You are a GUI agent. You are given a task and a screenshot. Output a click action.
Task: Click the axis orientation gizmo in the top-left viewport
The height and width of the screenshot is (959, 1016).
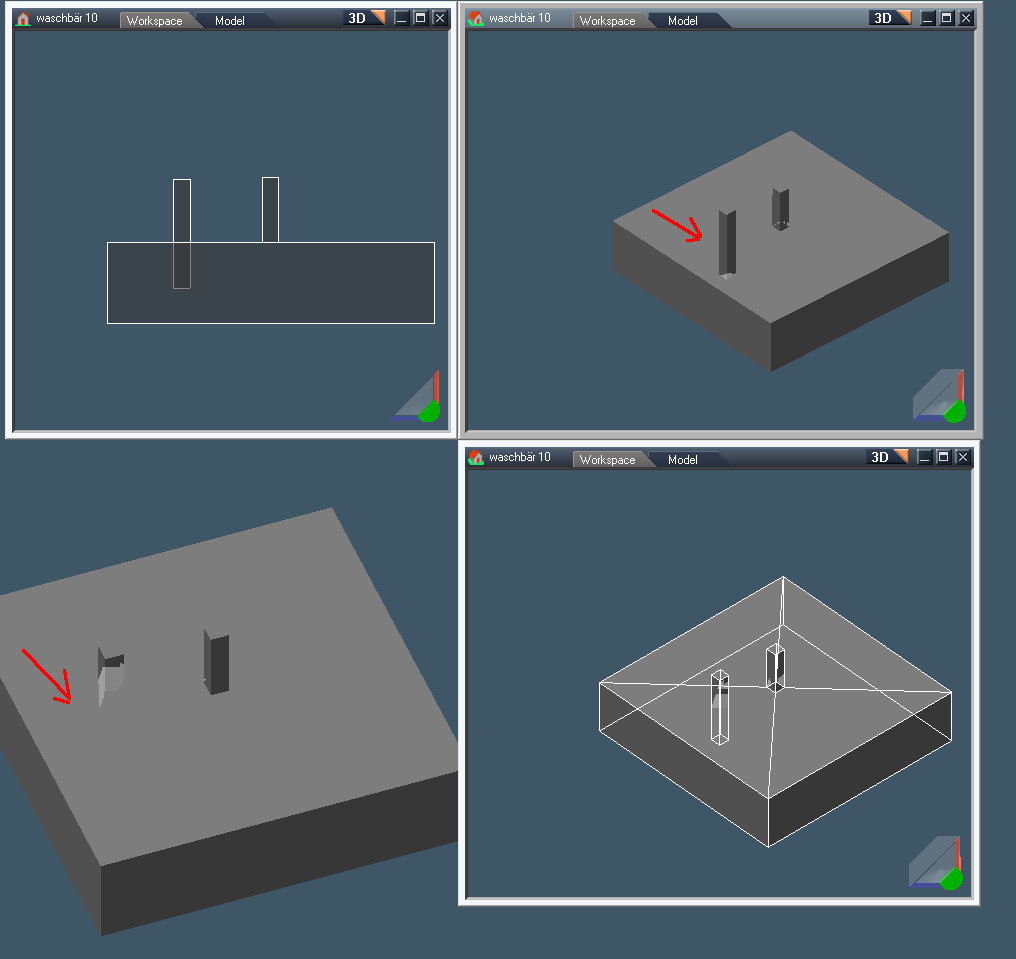pos(421,399)
